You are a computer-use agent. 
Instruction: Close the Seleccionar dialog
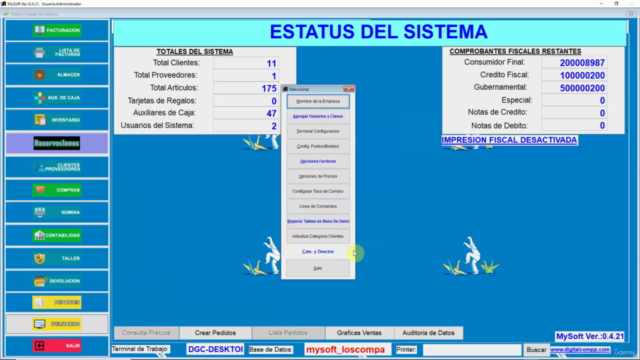pos(349,89)
